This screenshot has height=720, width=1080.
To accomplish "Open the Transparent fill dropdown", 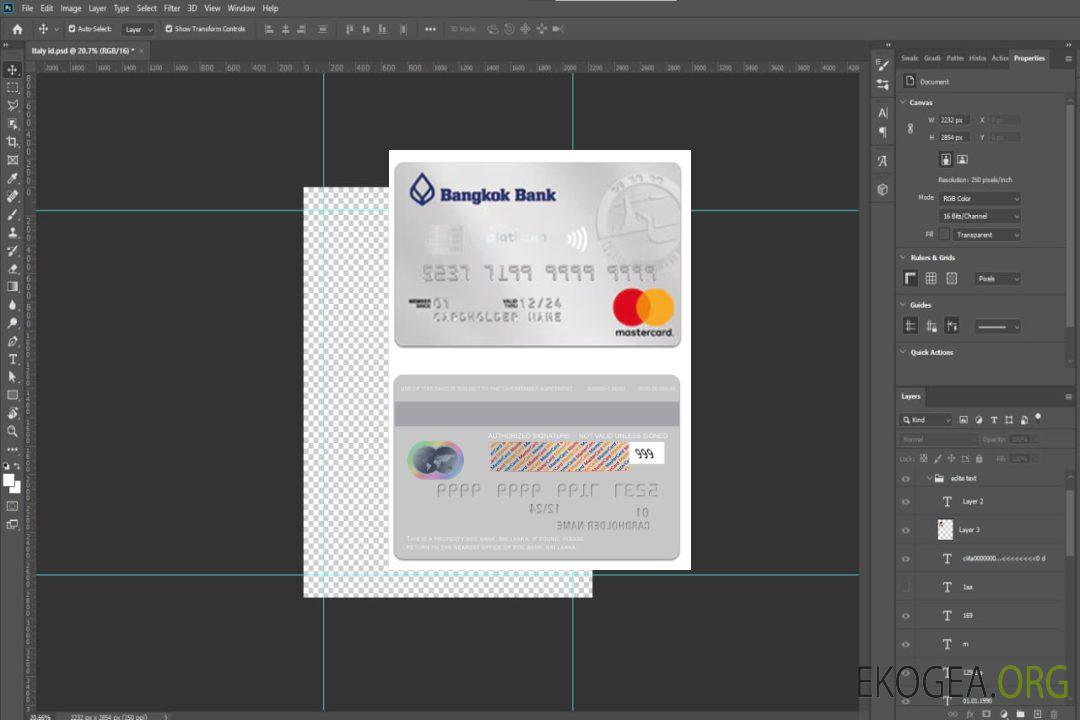I will [986, 235].
